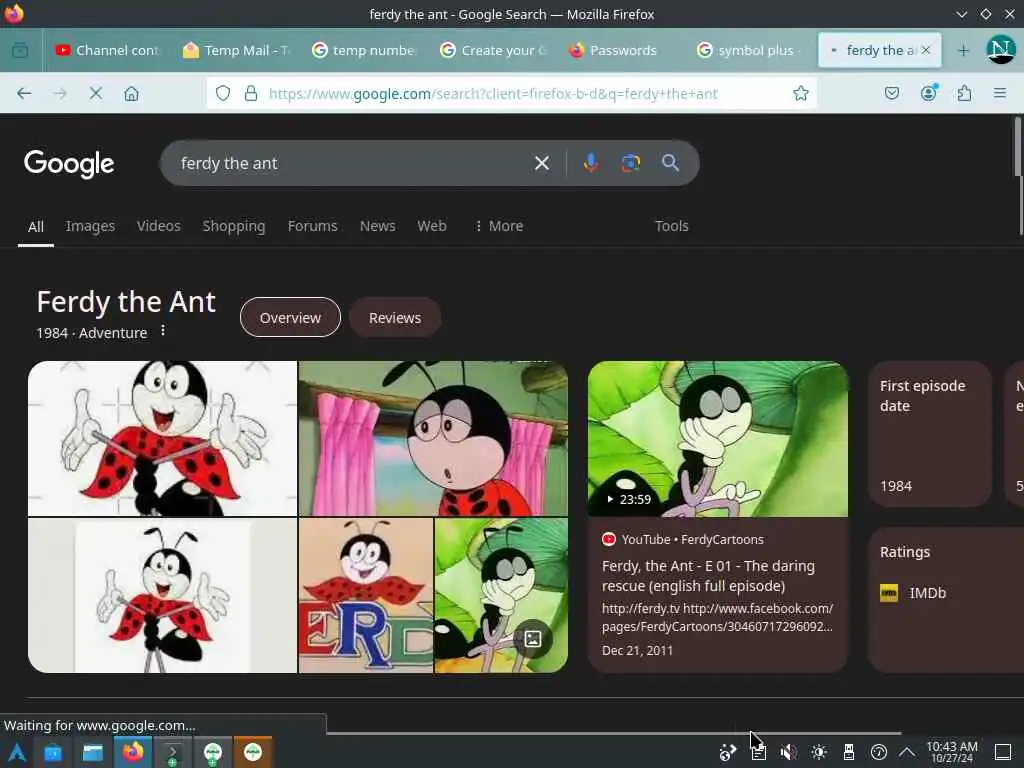1024x768 pixels.
Task: Go to Google homepage logo
Action: (x=69, y=163)
